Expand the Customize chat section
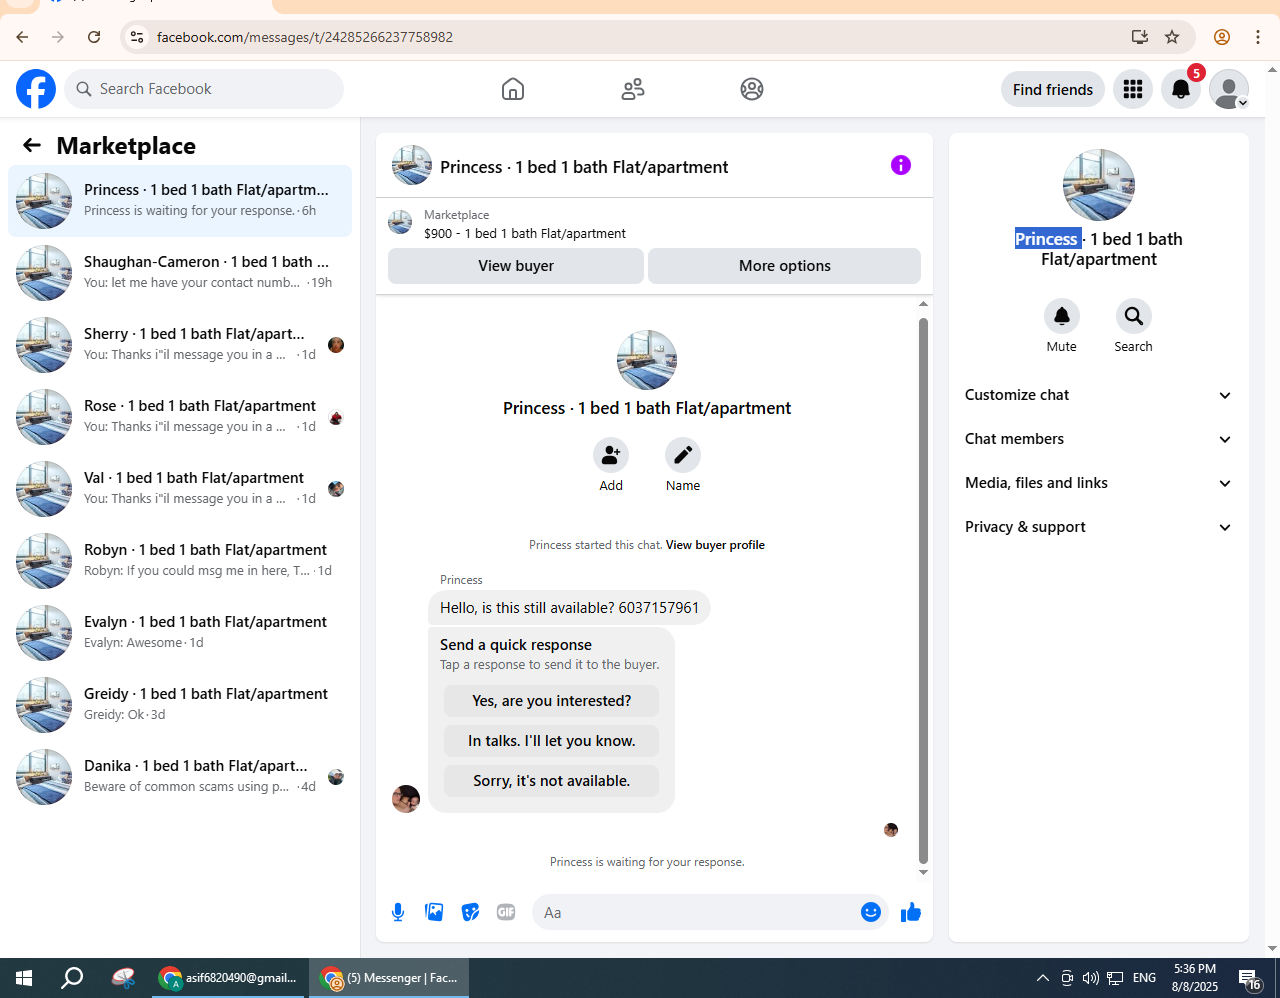 pos(1099,395)
